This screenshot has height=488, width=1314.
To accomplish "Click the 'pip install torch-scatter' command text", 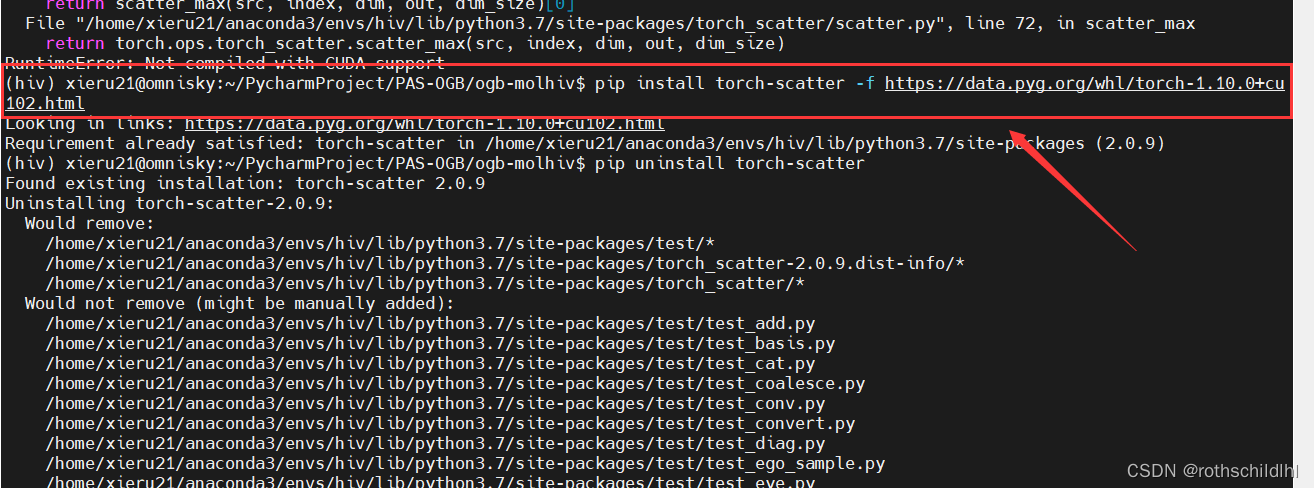I will click(x=720, y=84).
